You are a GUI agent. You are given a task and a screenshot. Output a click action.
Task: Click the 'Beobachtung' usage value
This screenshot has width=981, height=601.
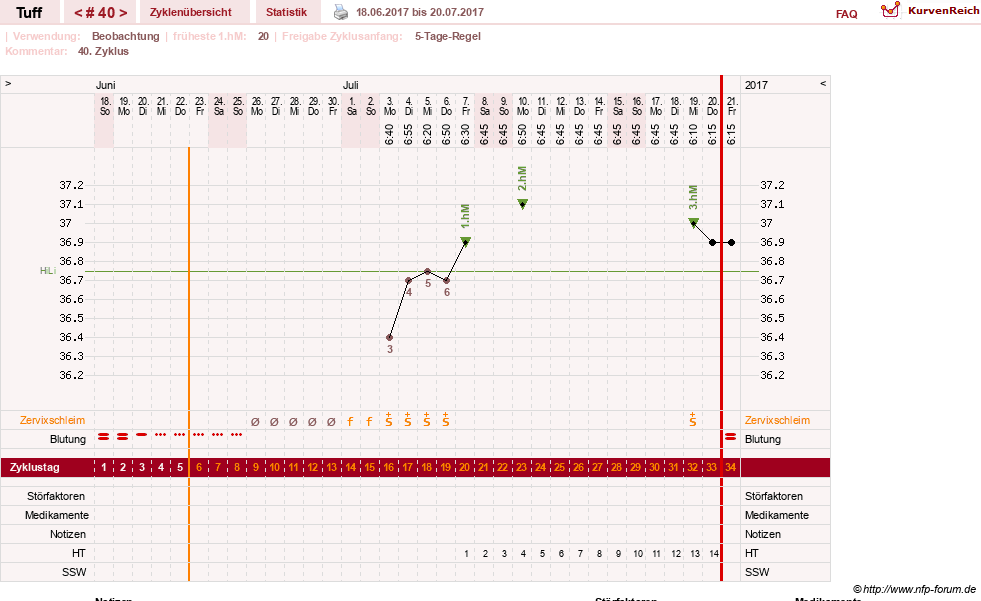[x=126, y=36]
